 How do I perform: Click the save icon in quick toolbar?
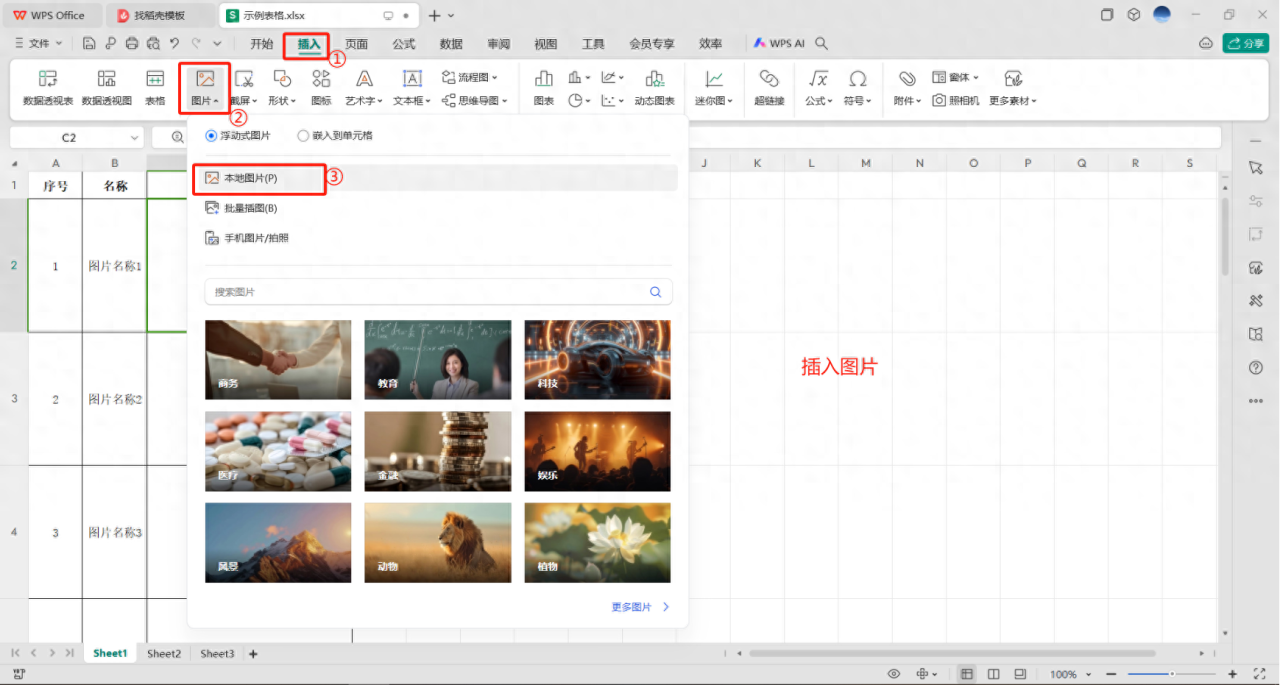pos(89,43)
